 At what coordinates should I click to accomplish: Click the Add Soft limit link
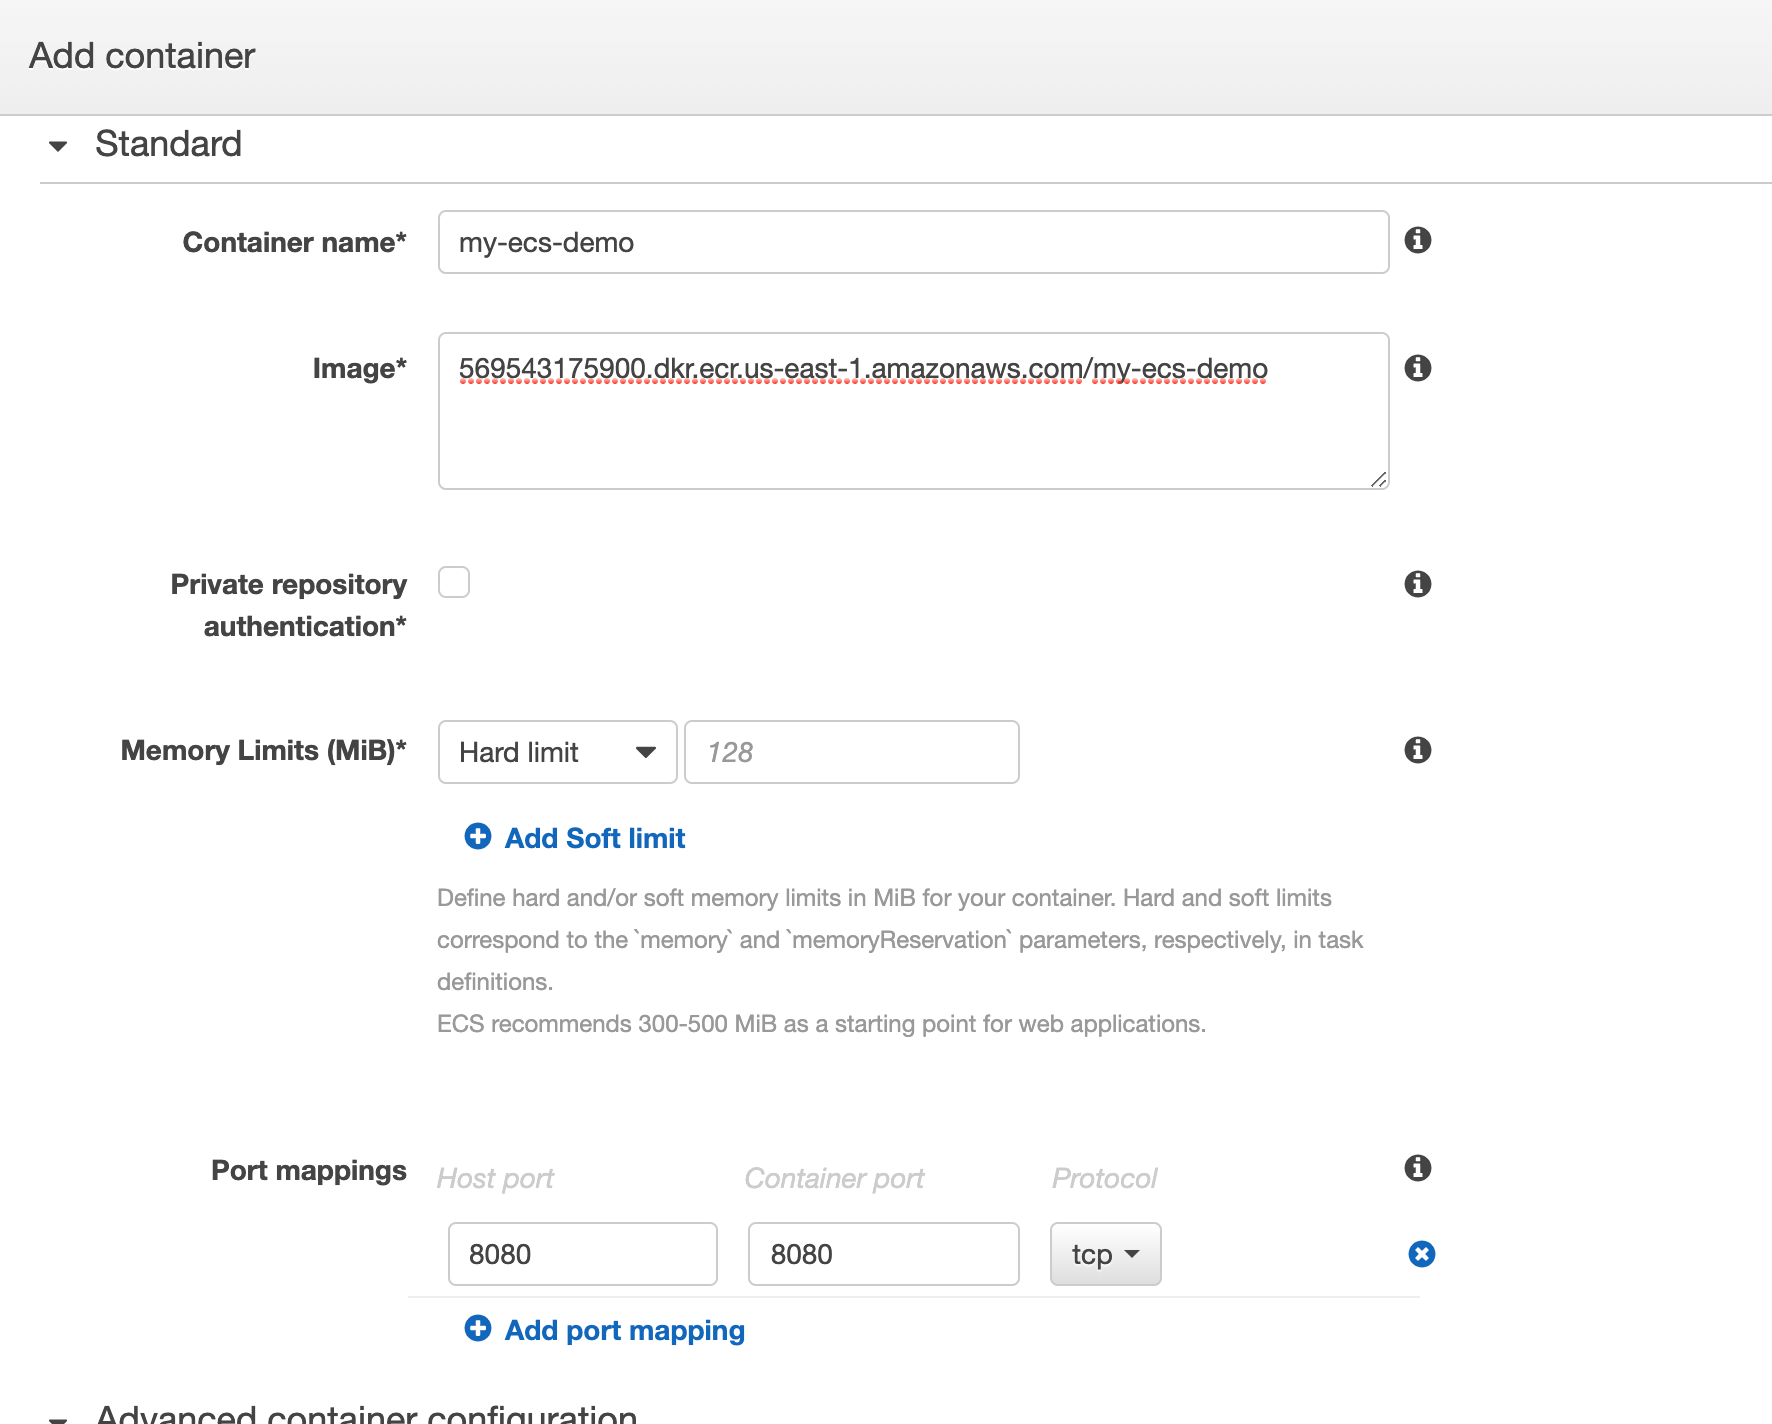pos(594,837)
